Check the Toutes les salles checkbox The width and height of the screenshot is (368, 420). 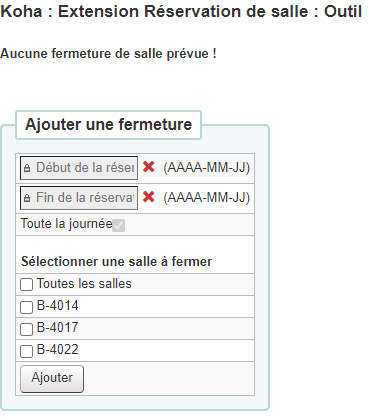pos(26,285)
